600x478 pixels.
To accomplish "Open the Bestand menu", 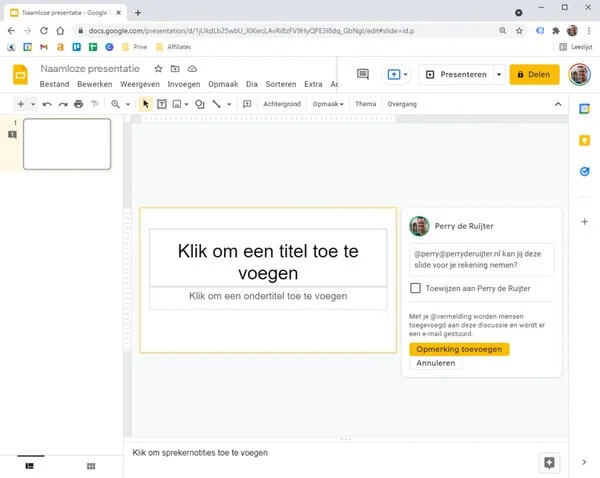I will 54,84.
